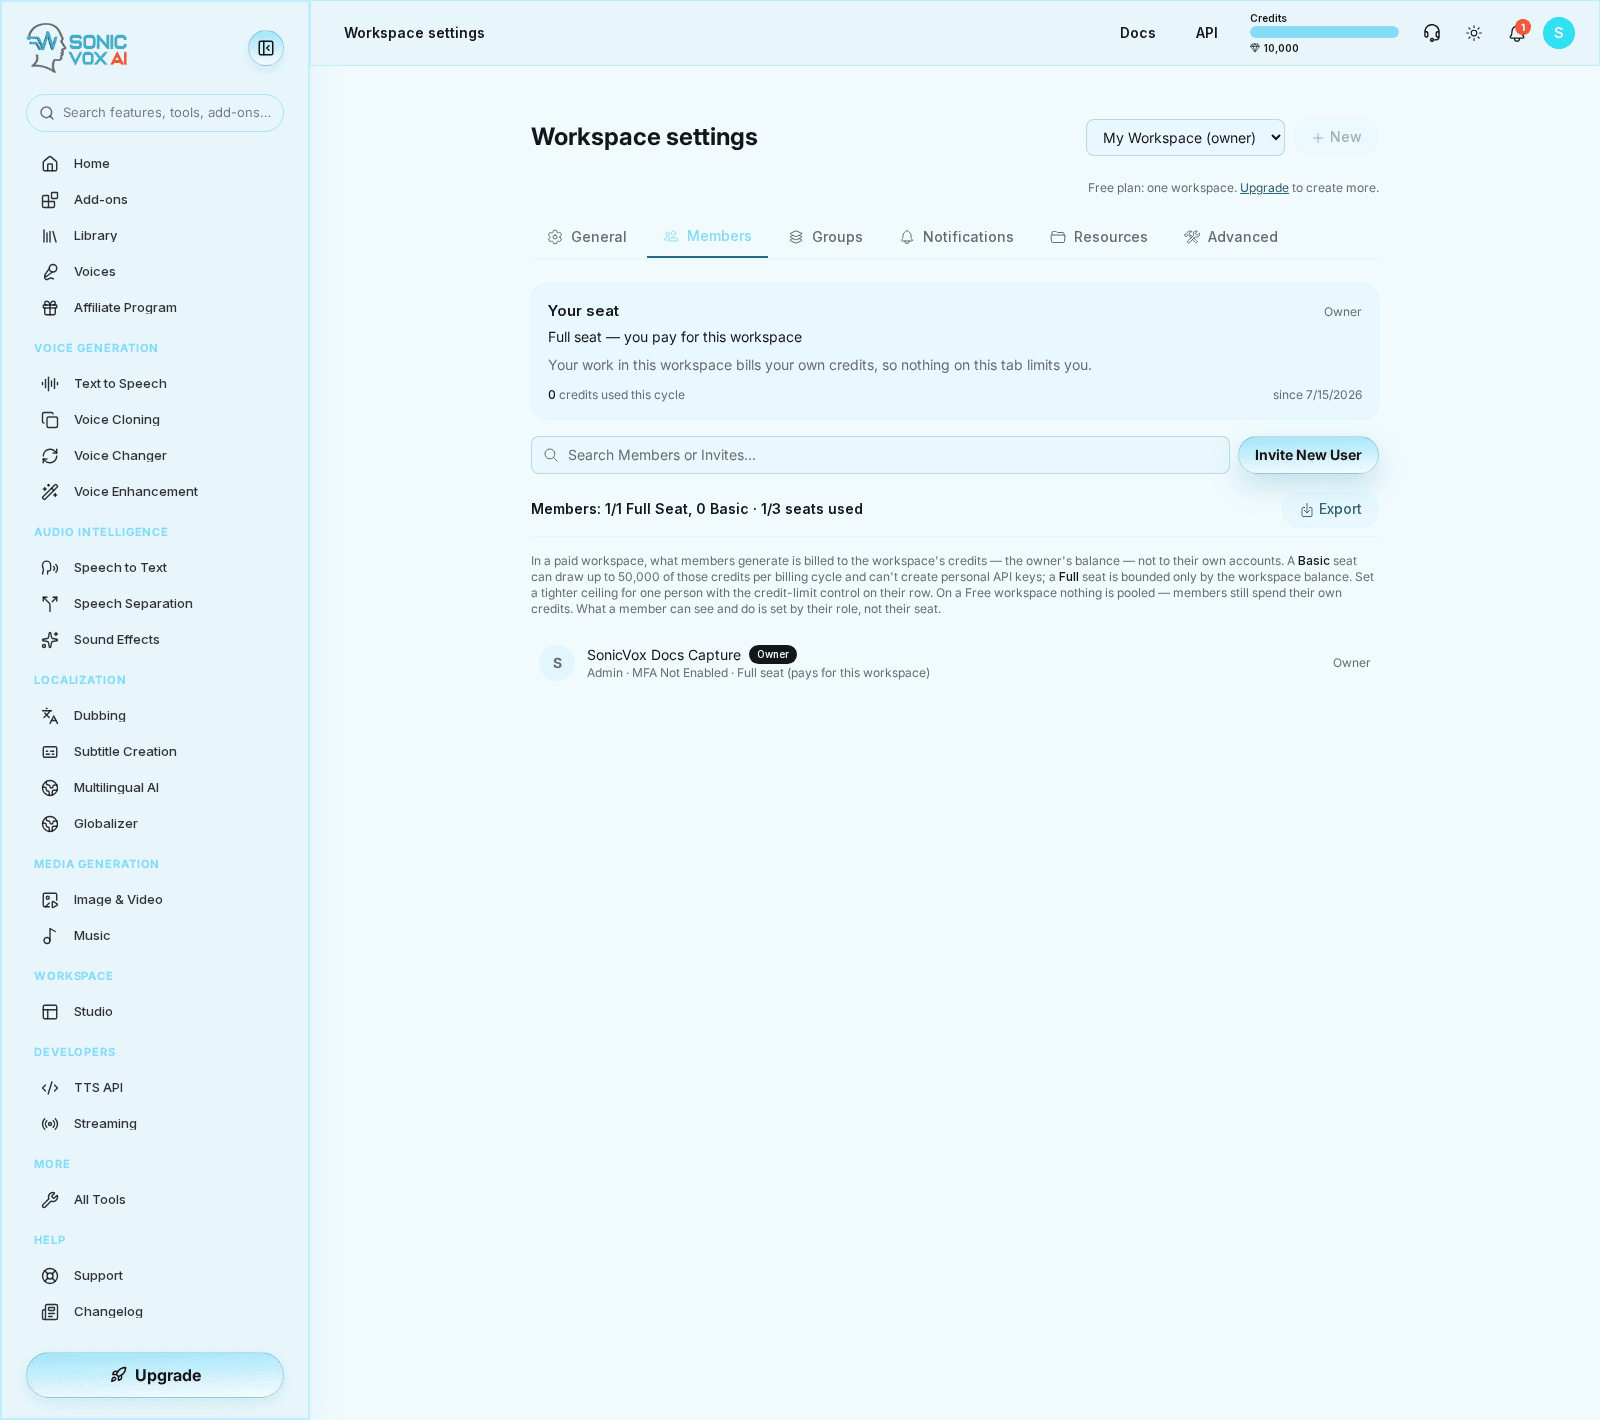
Task: Toggle light/dark theme sun icon
Action: (1474, 33)
